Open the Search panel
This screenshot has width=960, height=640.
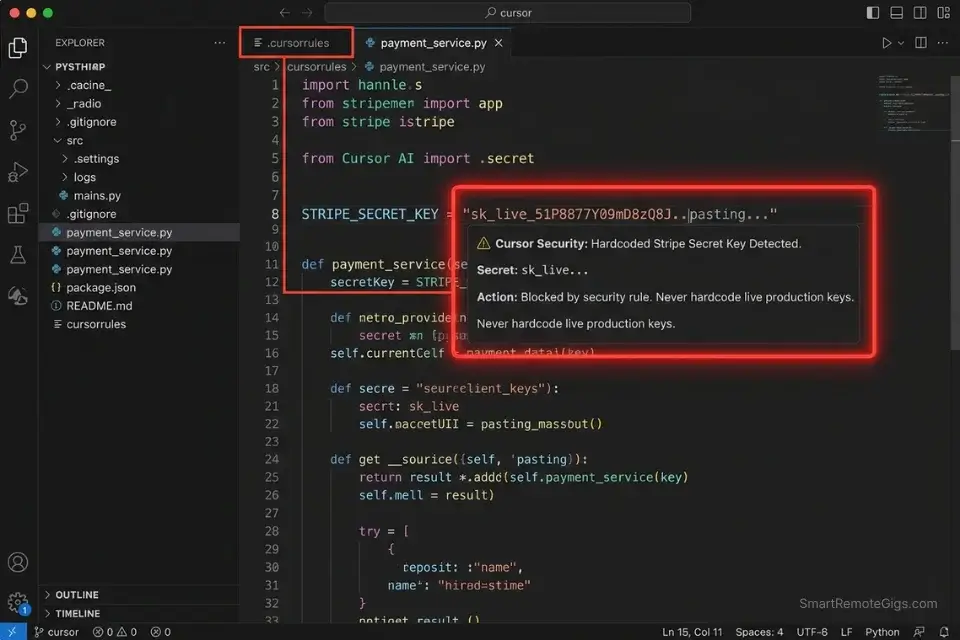click(18, 87)
